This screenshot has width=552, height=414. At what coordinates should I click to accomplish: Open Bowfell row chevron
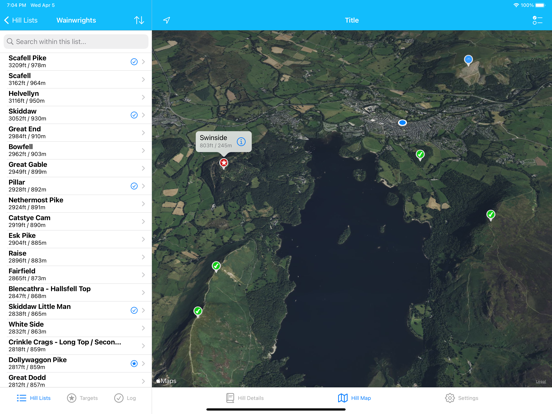tap(143, 150)
